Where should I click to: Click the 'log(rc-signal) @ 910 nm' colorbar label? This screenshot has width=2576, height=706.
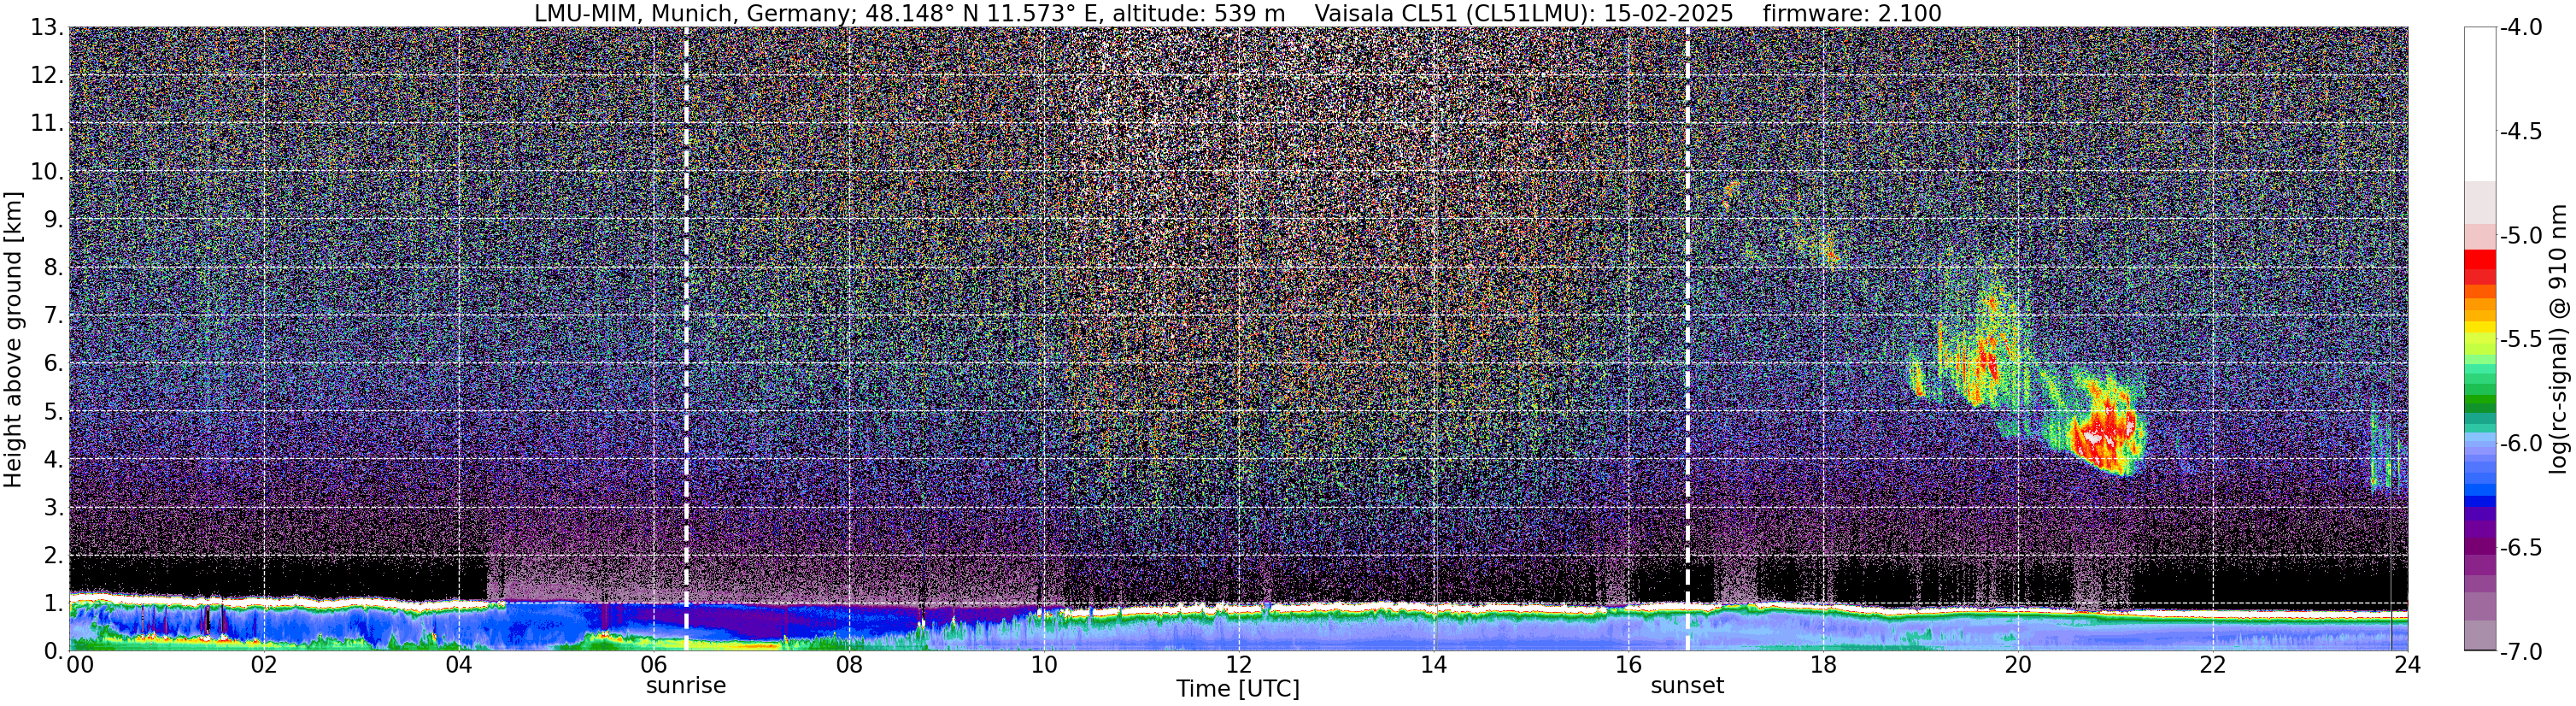click(x=2559, y=339)
